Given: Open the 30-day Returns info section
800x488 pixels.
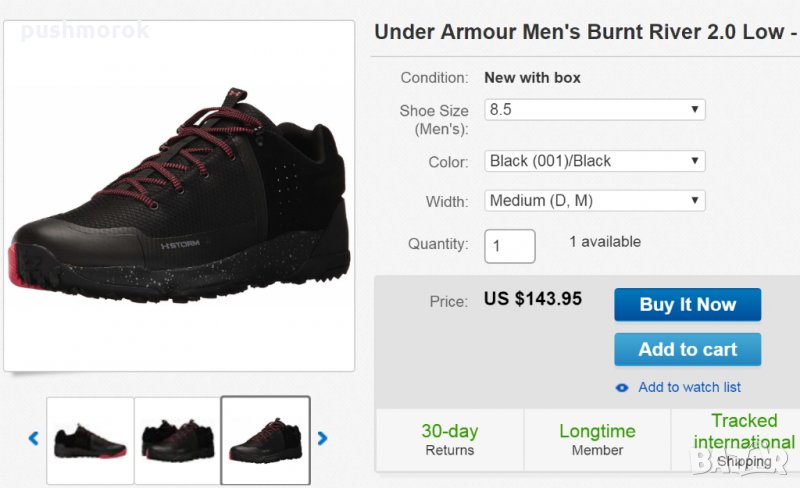Looking at the screenshot, I should [x=449, y=439].
